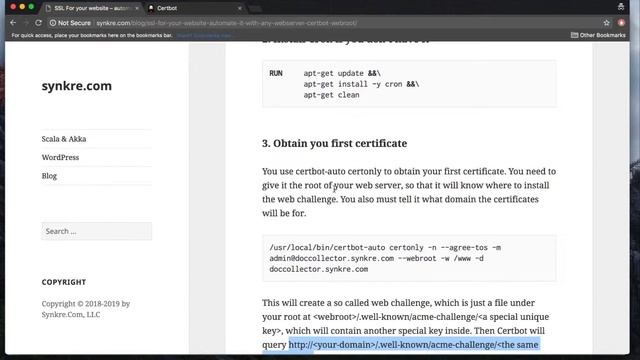Click the certbot-auto certonly command line
640x360 pixels.
[385, 247]
